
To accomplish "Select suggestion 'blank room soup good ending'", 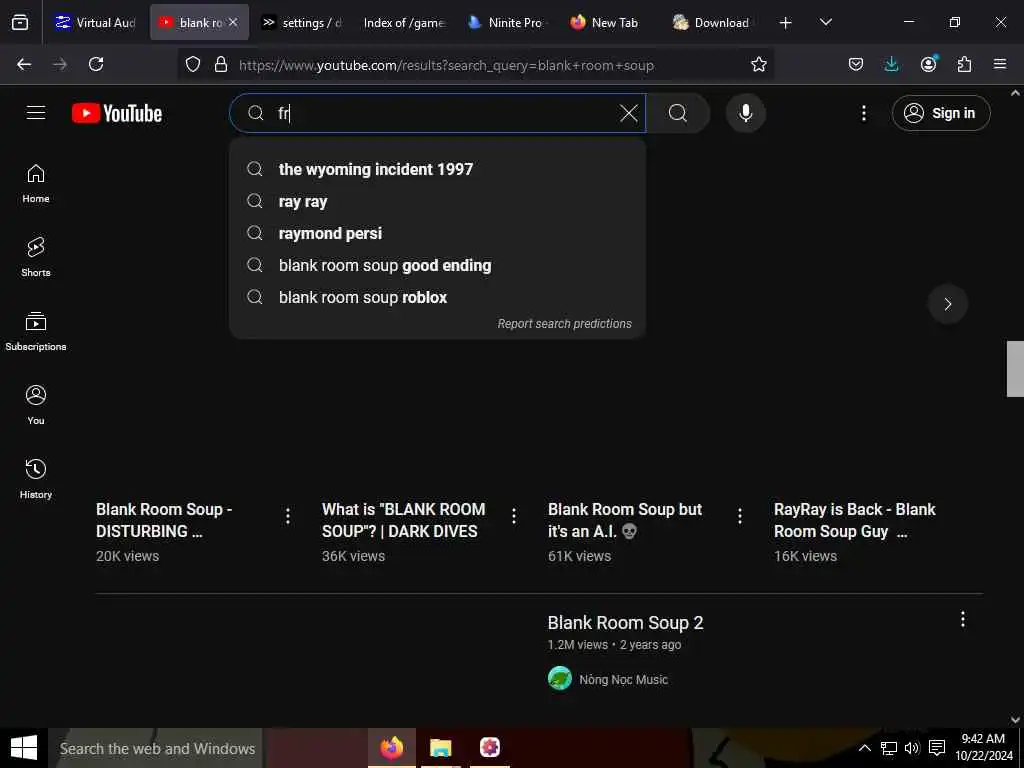I will [x=438, y=265].
